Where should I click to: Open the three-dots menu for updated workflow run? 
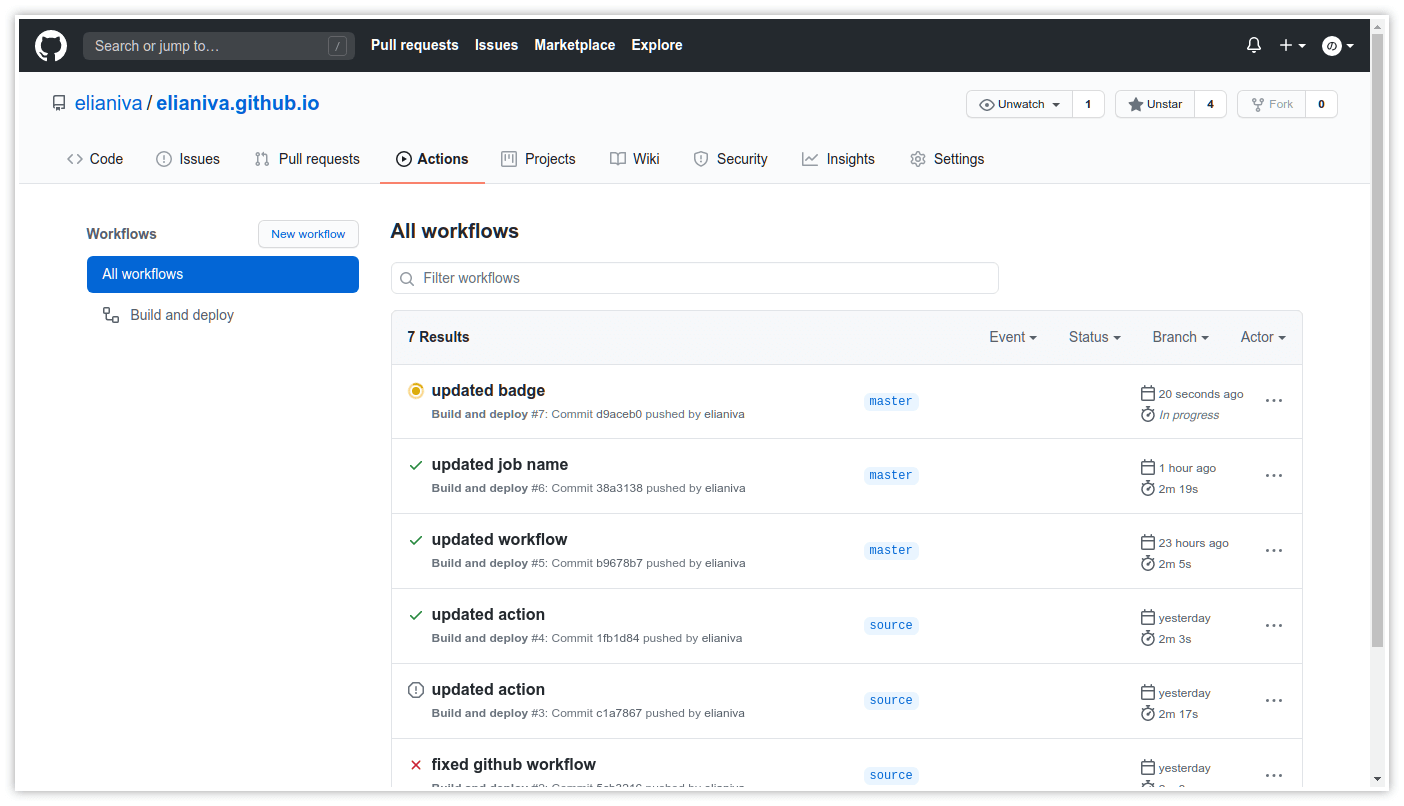[1273, 551]
